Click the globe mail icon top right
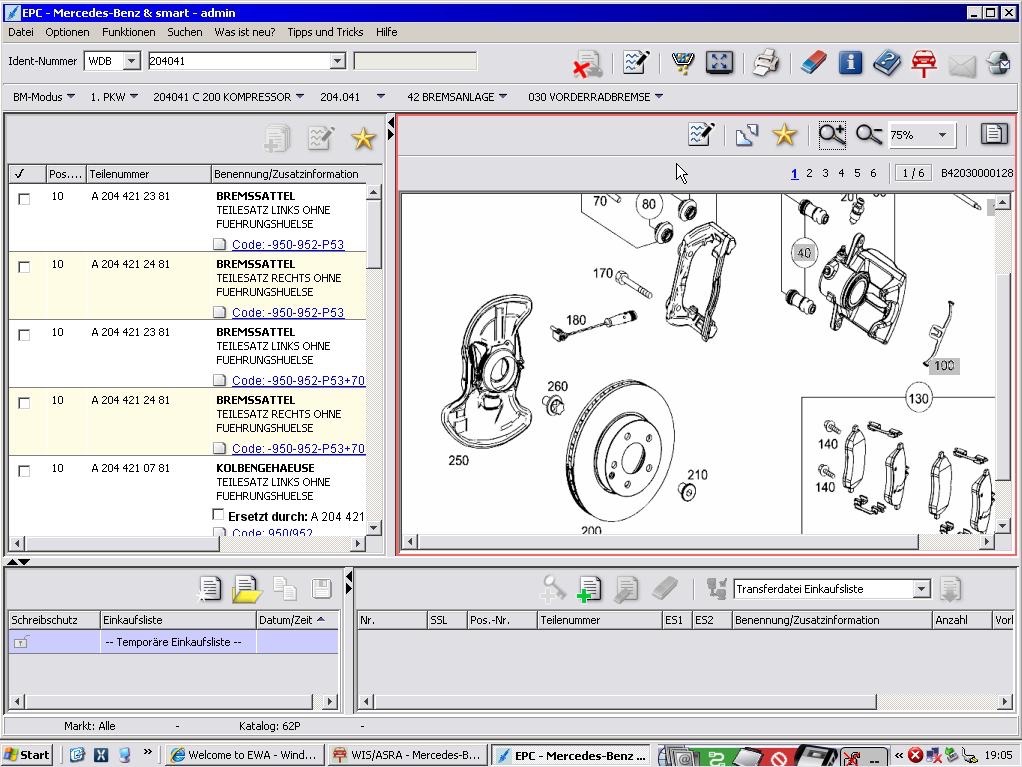 pyautogui.click(x=998, y=63)
